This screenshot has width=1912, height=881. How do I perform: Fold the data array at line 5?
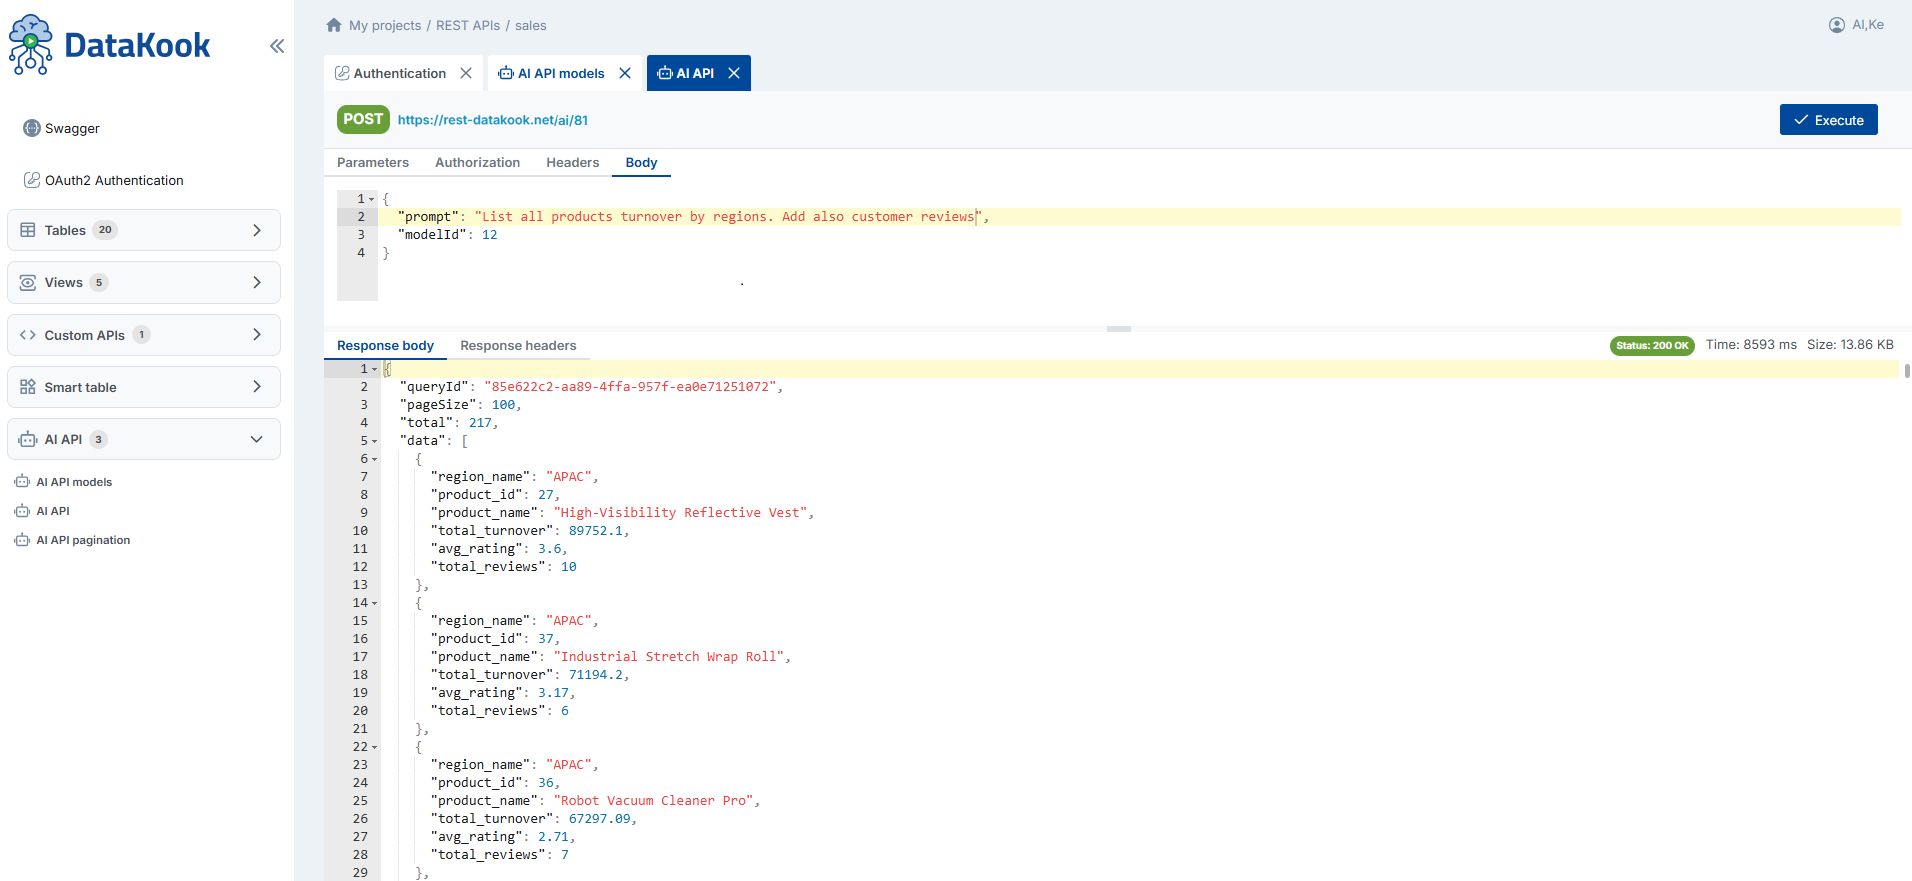(375, 441)
